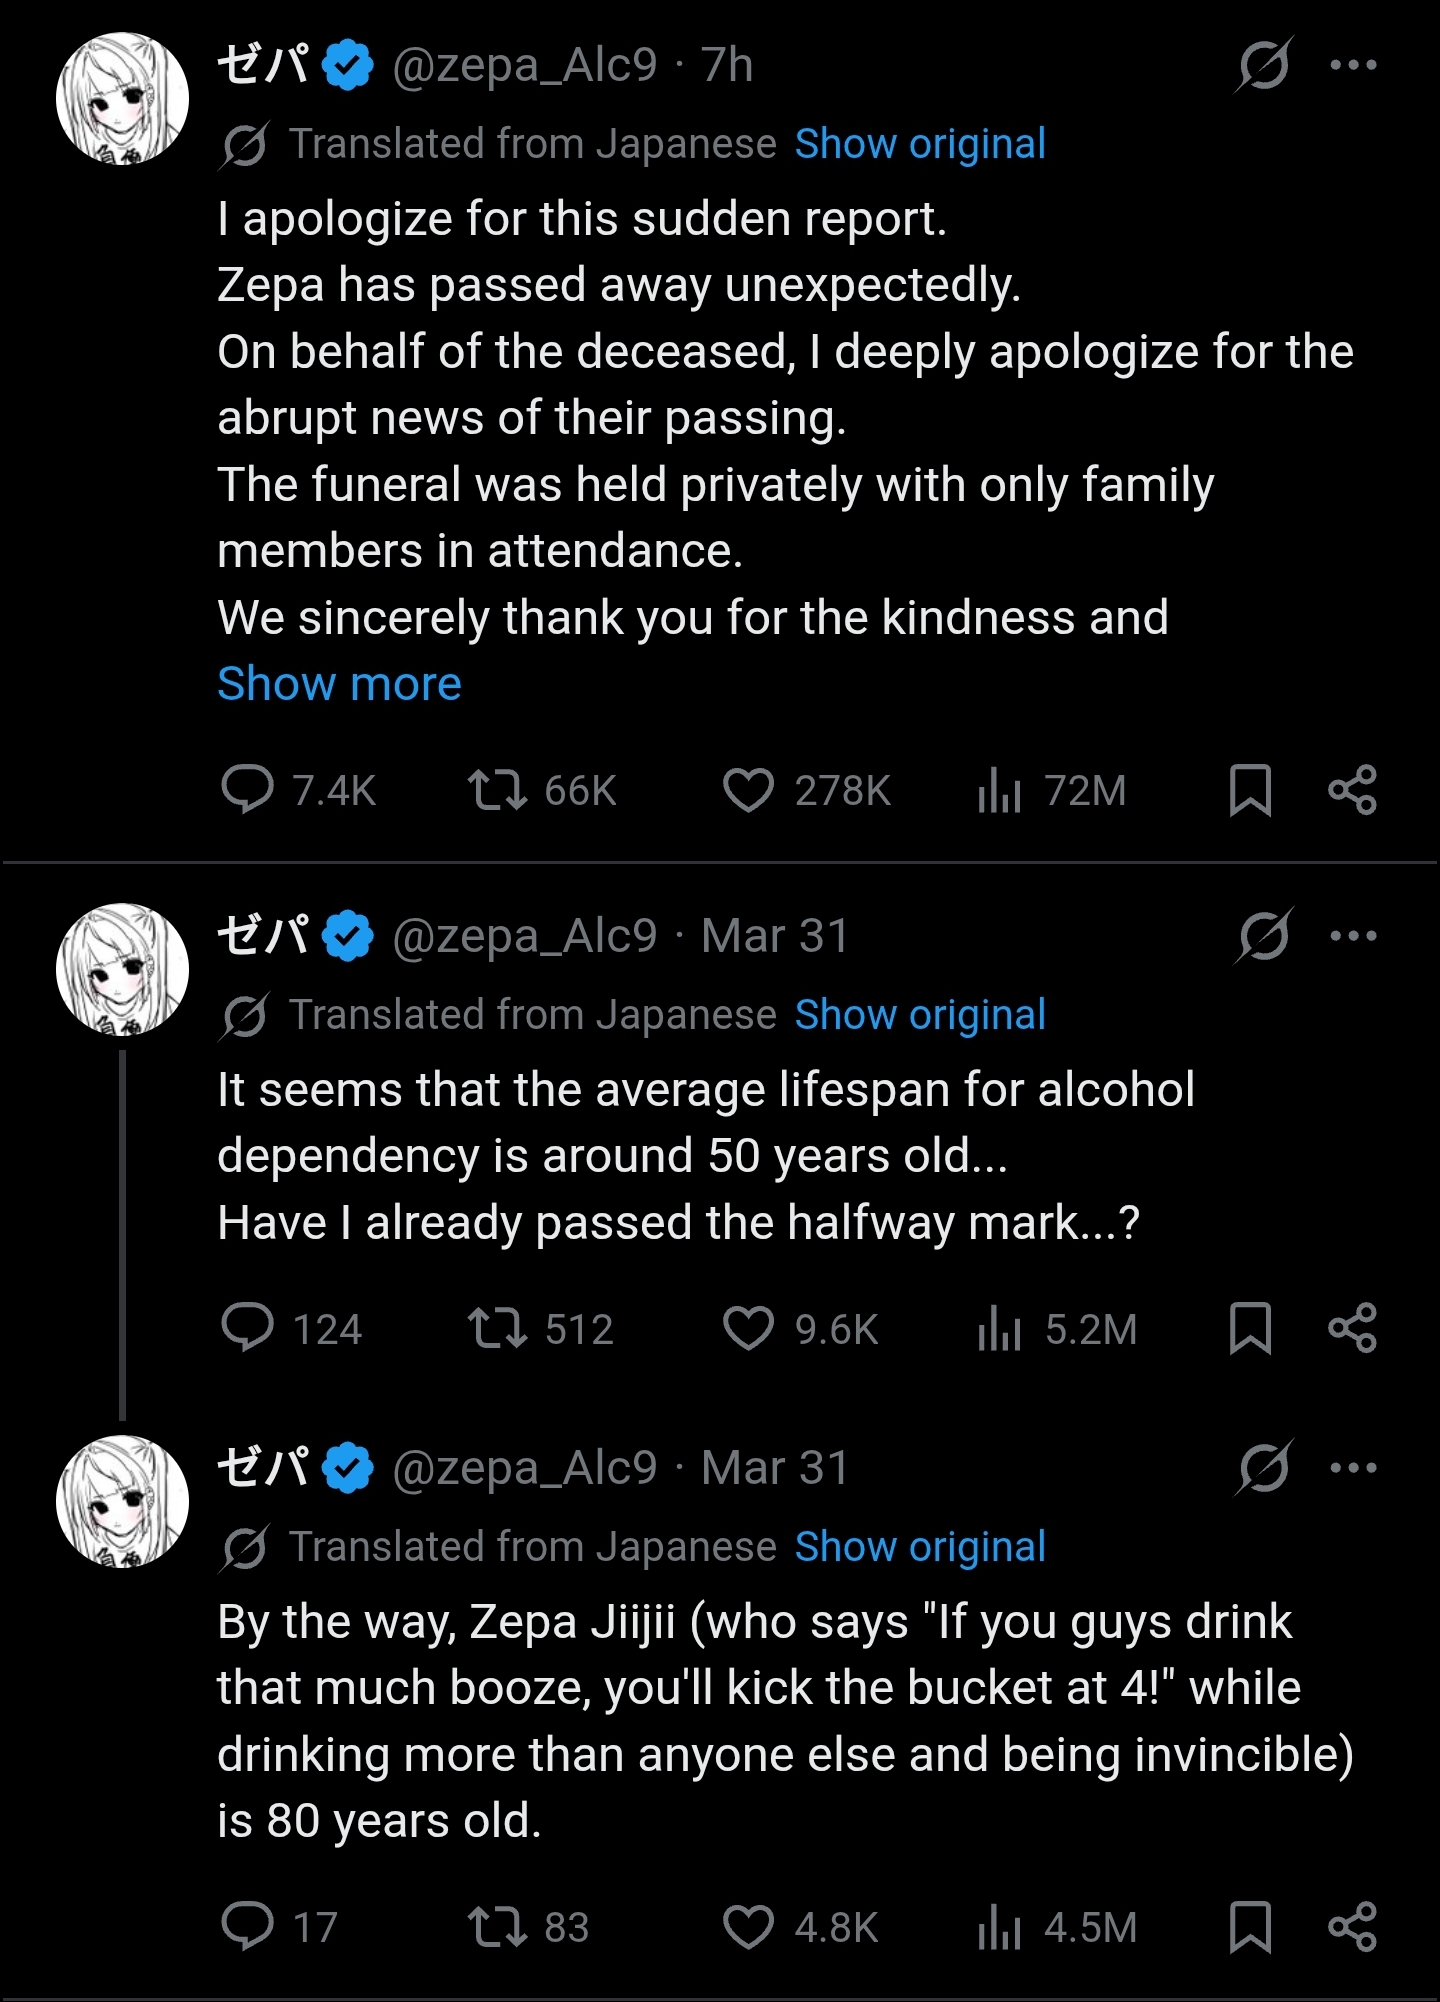
Task: Toggle repost on the post with 83 reposts
Action: pyautogui.click(x=497, y=1926)
